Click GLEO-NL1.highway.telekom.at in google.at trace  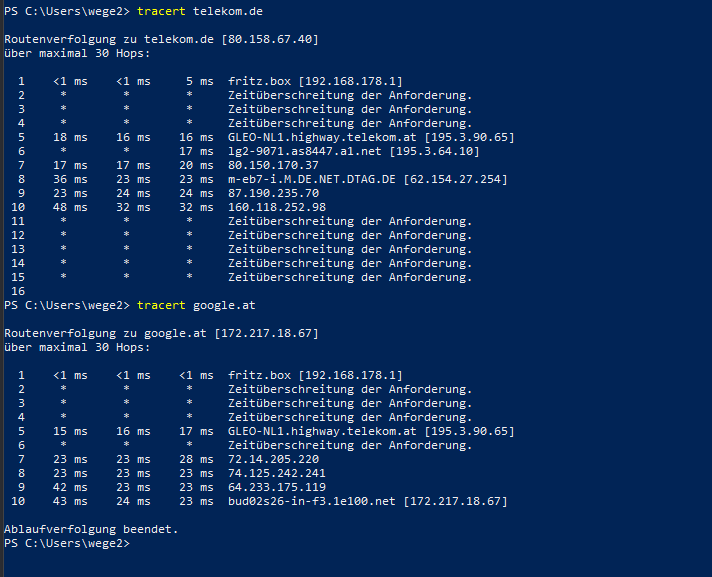322,432
